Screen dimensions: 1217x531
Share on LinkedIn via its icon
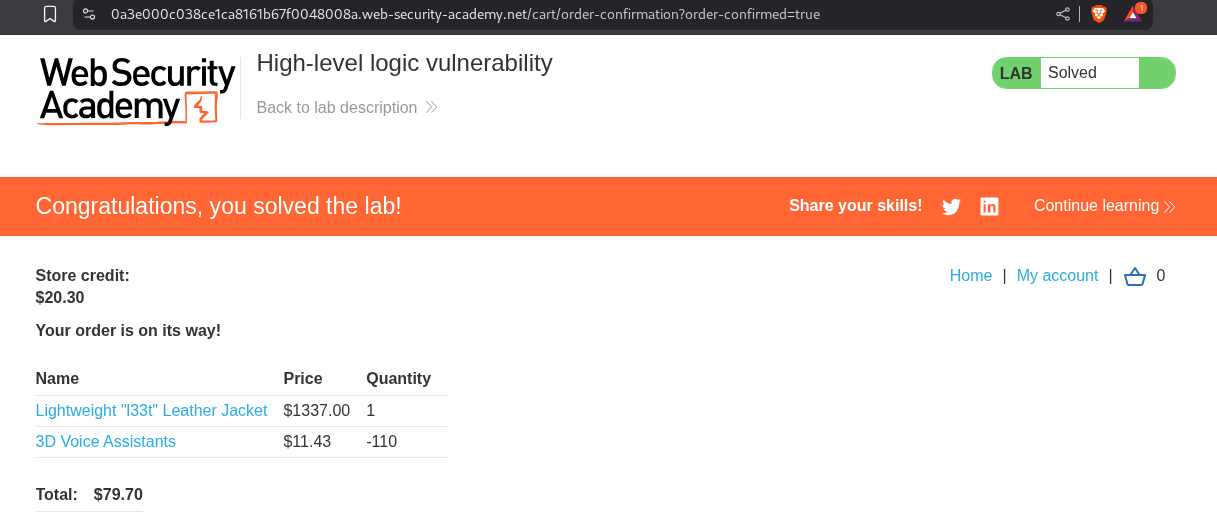[x=989, y=207]
